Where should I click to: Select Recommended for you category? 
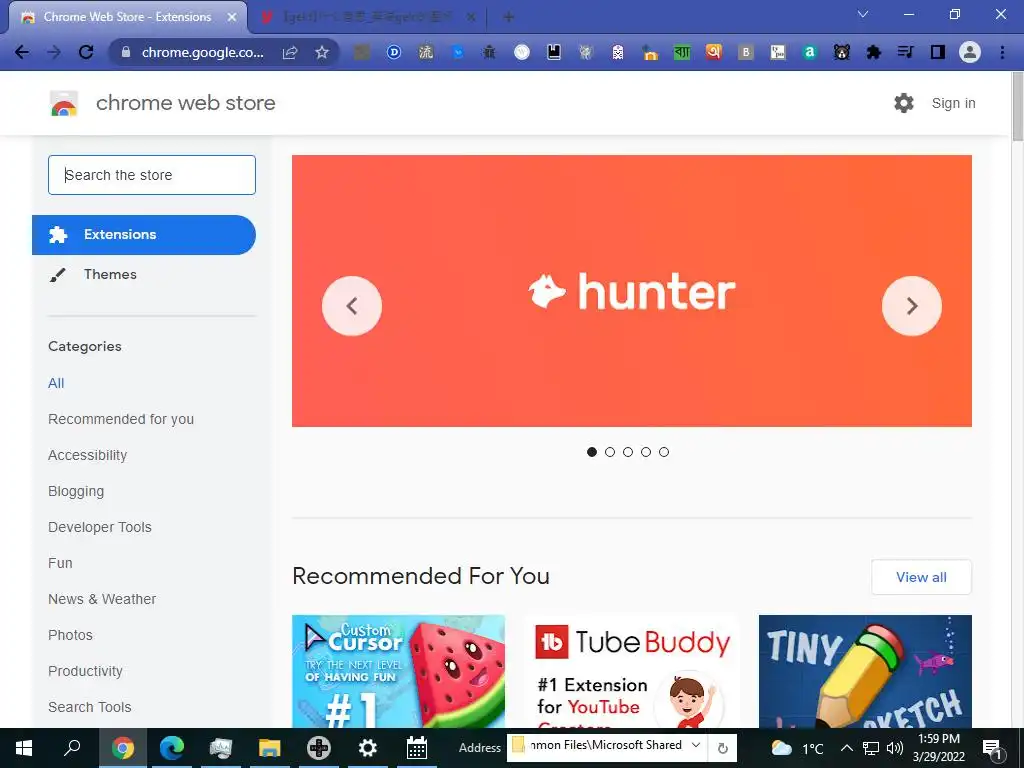click(x=121, y=419)
